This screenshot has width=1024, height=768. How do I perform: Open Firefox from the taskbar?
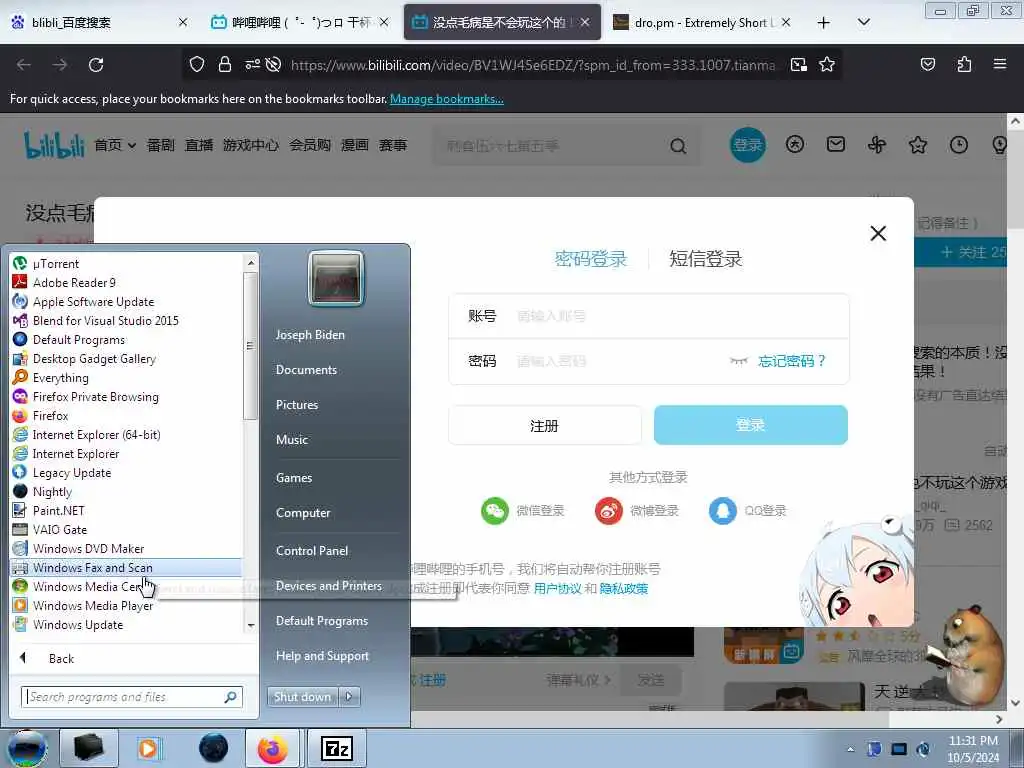[272, 748]
